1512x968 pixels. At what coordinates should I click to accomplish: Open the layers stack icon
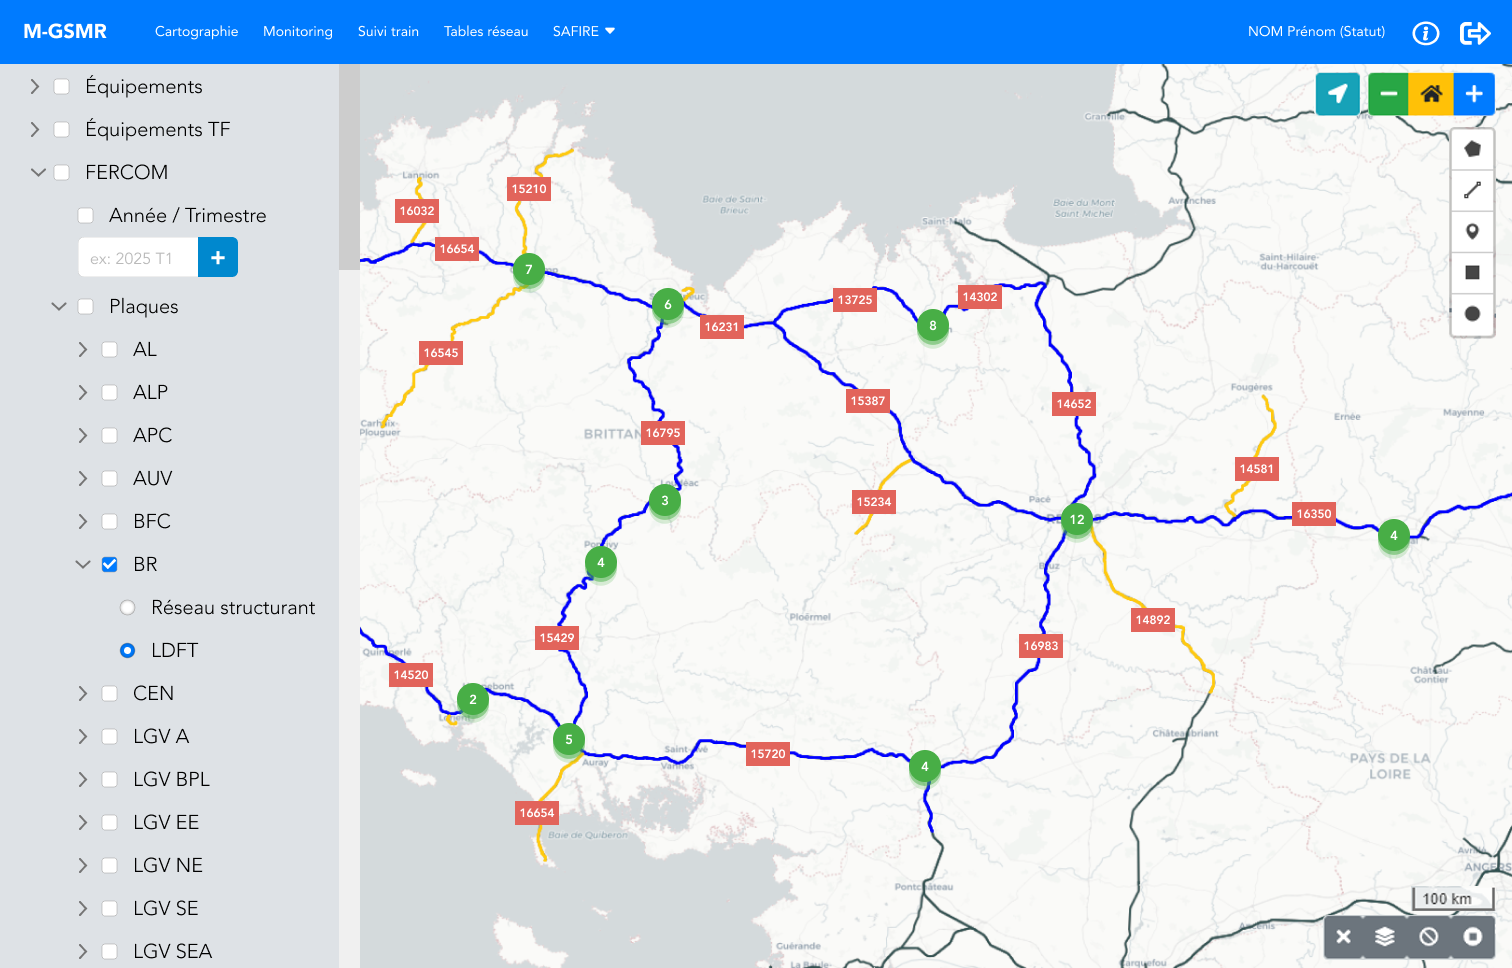pyautogui.click(x=1385, y=936)
